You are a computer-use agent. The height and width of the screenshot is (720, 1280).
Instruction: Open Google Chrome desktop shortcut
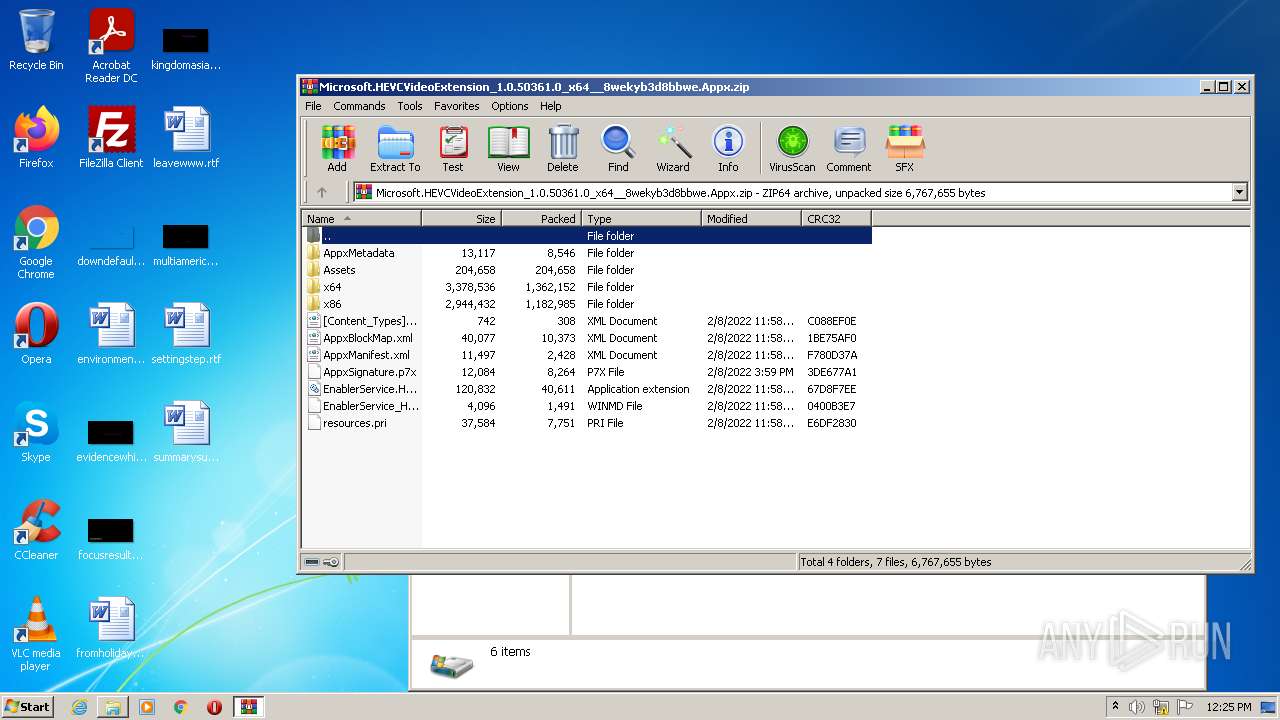coord(36,243)
